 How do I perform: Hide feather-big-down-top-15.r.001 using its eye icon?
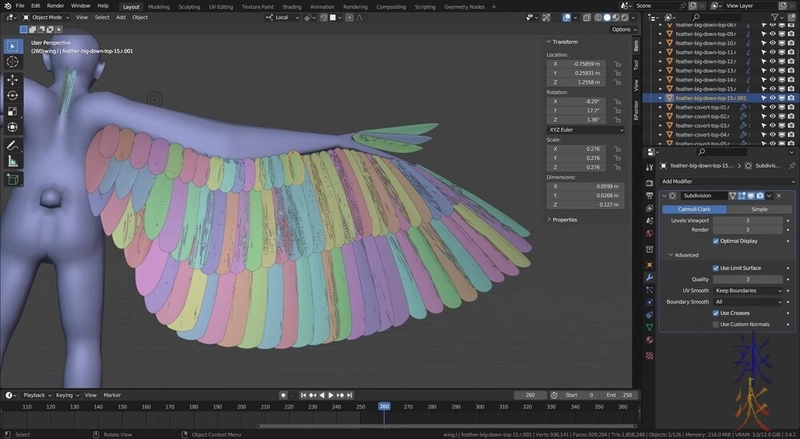[x=771, y=98]
